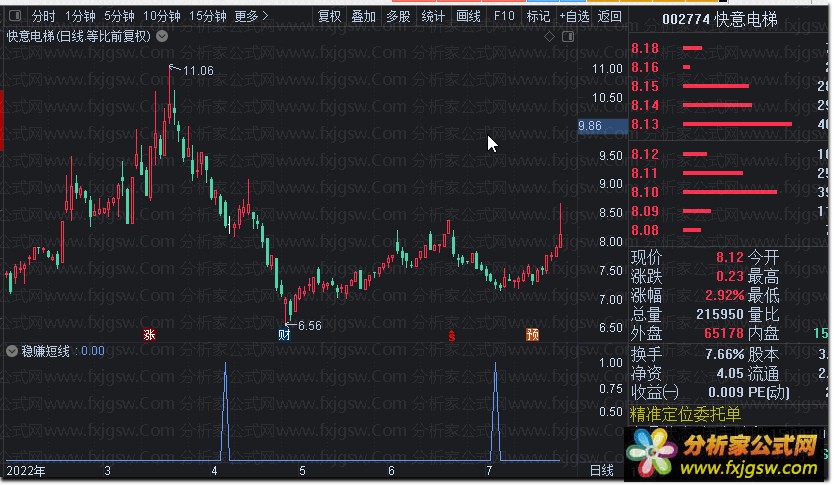
Task: Switch to 分时 intraday view
Action: click(x=43, y=16)
